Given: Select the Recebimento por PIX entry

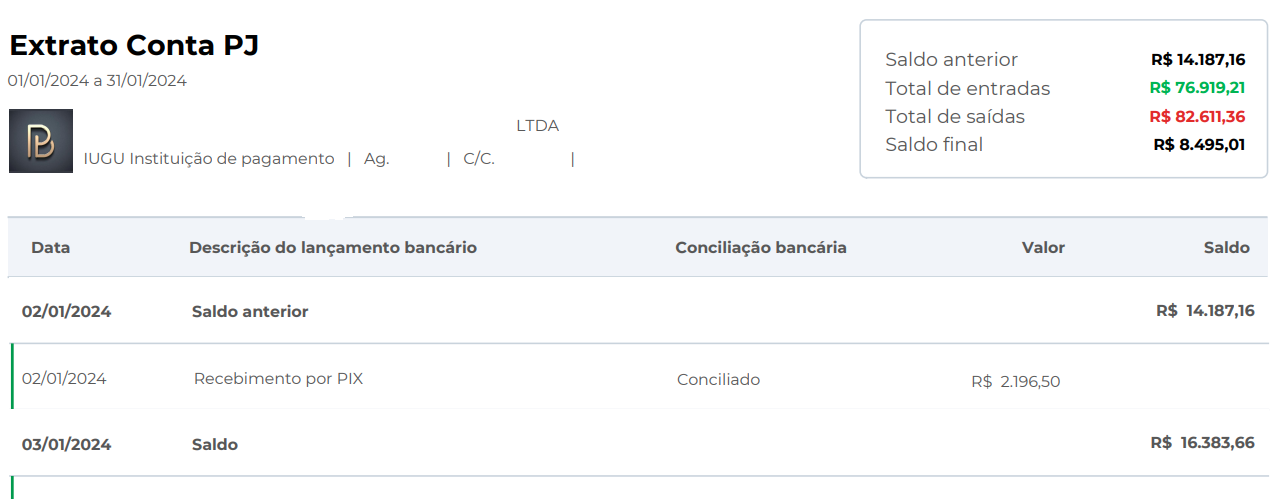Looking at the screenshot, I should [278, 379].
